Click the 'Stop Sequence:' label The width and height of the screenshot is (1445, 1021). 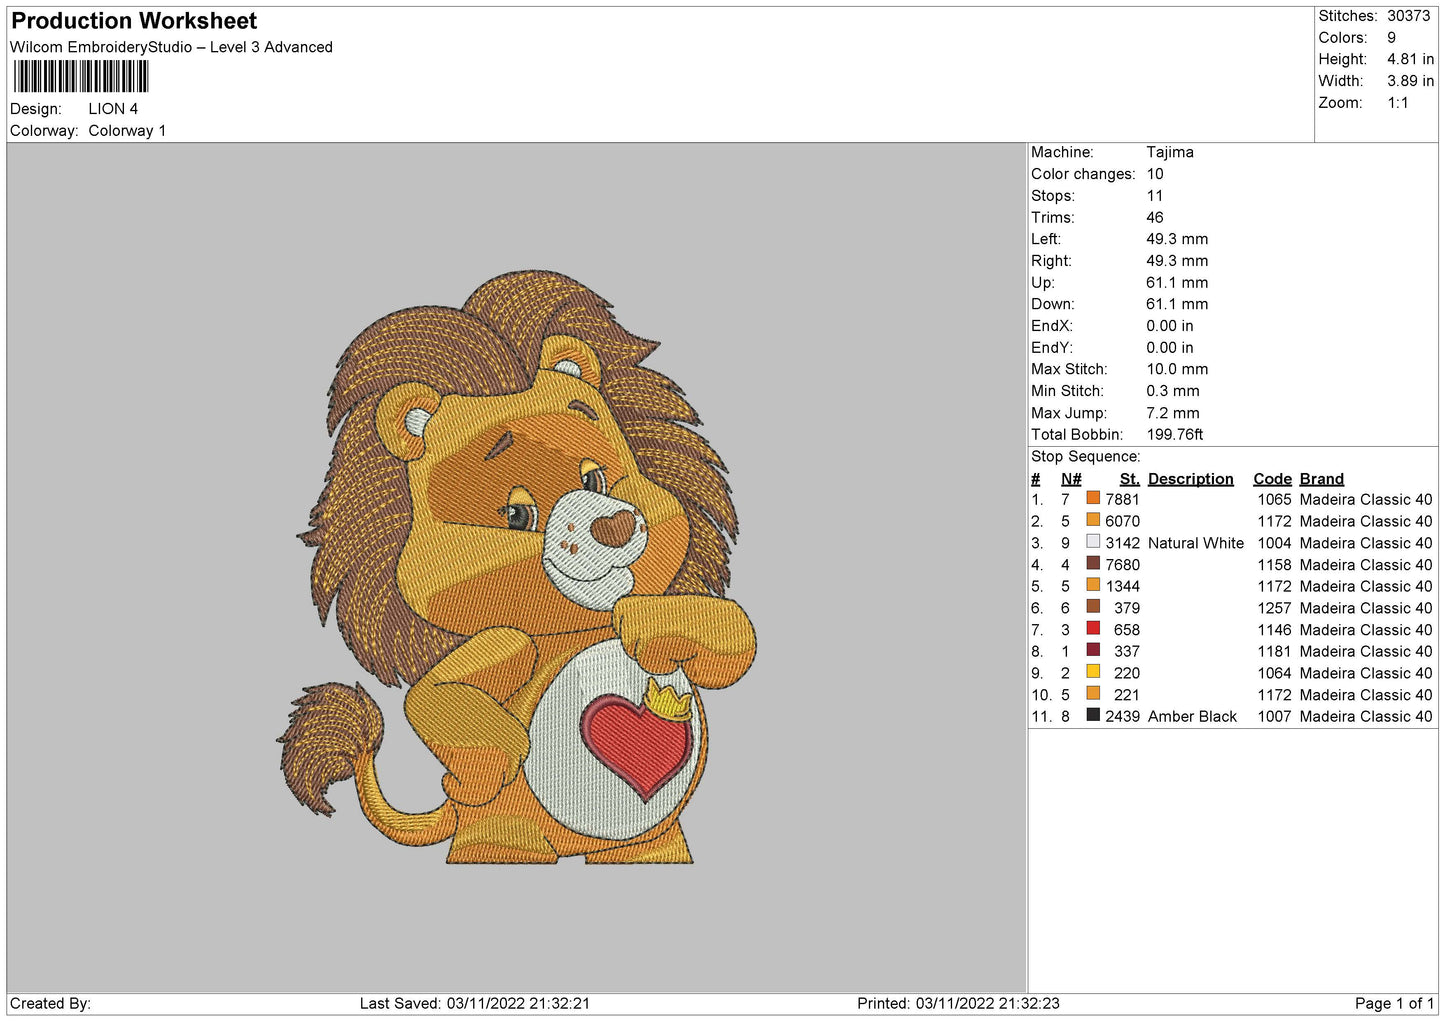tap(1086, 456)
